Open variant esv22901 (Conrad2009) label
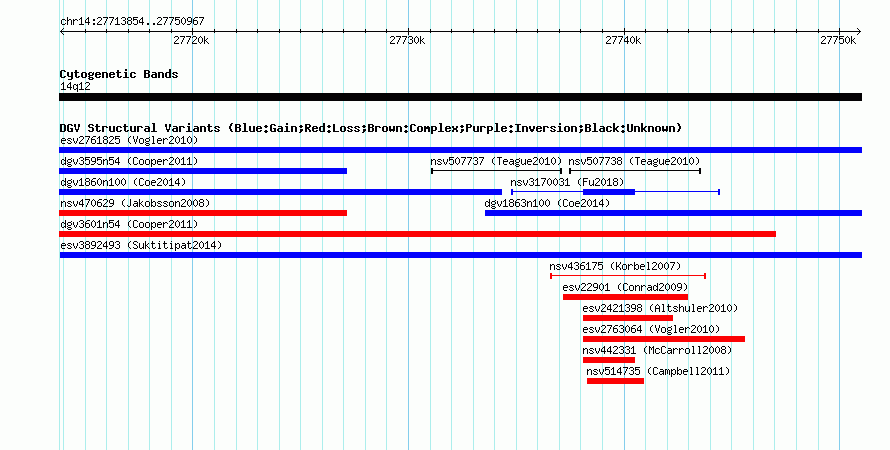The image size is (890, 450). [625, 287]
